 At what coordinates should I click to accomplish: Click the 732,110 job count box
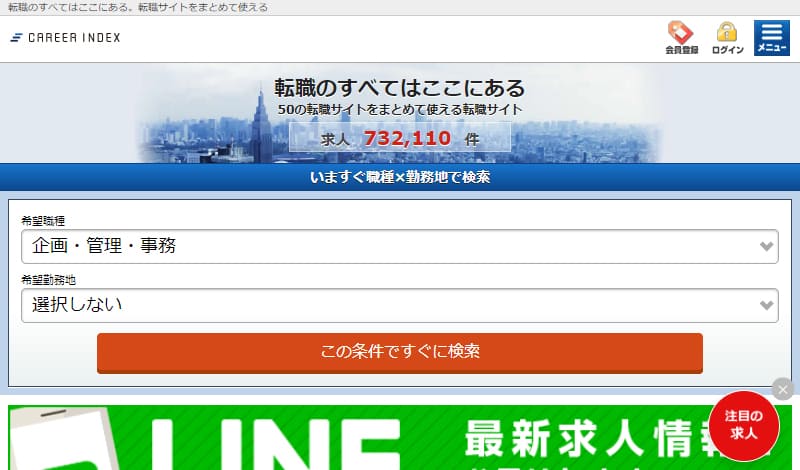(x=400, y=139)
